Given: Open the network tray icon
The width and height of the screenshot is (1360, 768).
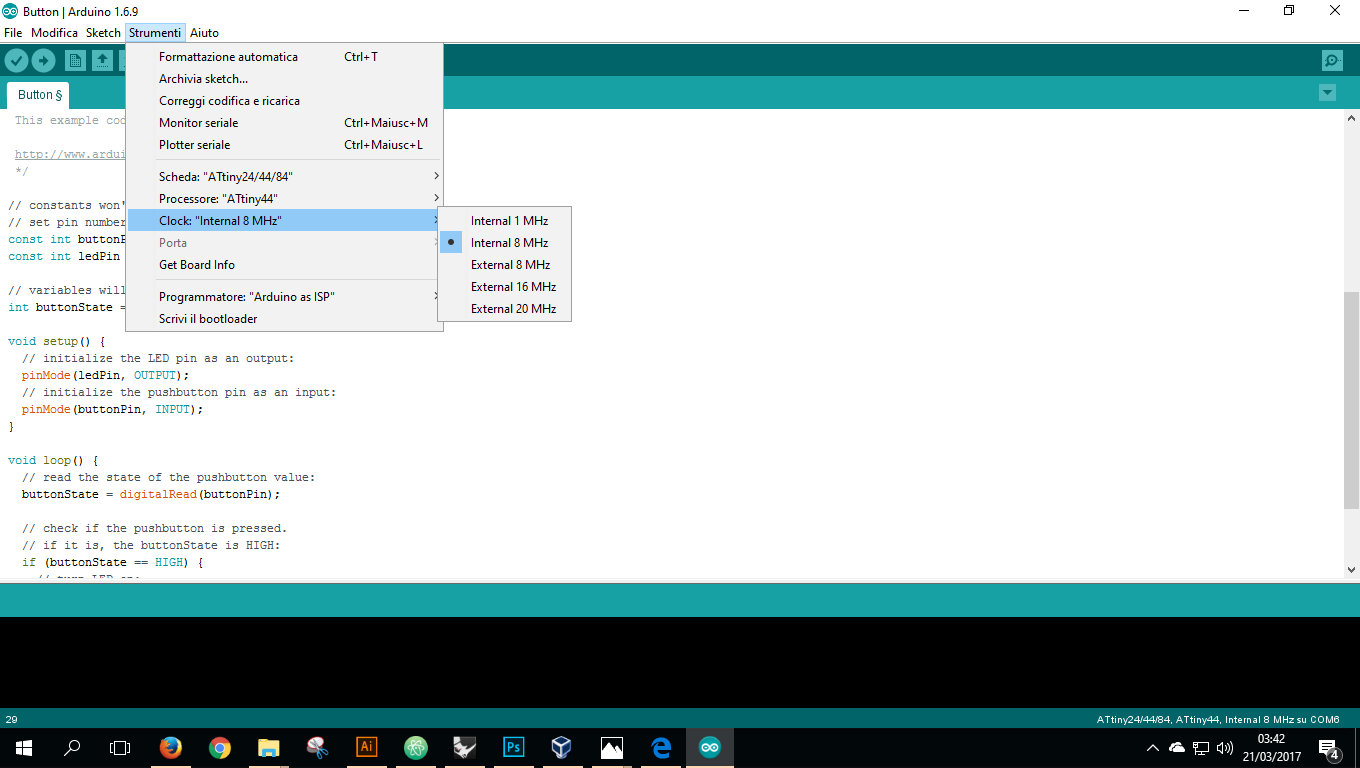Looking at the screenshot, I should click(1201, 747).
